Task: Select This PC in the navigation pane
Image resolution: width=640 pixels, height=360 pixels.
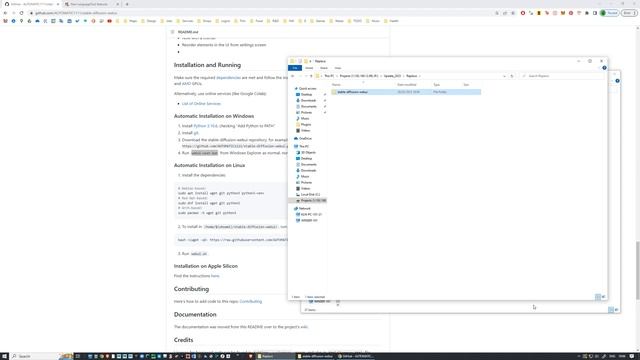Action: pos(304,146)
